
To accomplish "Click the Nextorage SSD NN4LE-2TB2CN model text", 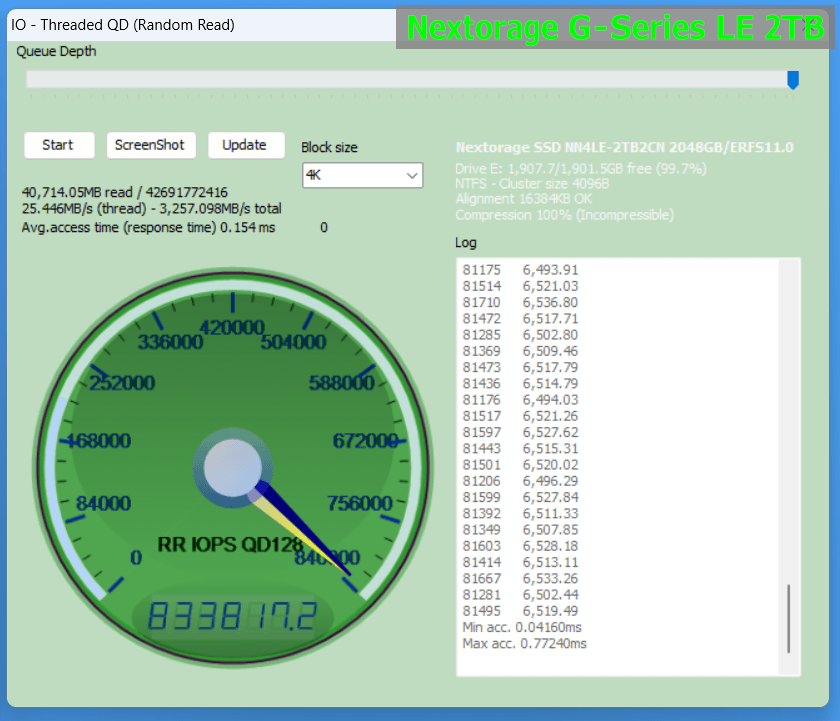I will (624, 148).
